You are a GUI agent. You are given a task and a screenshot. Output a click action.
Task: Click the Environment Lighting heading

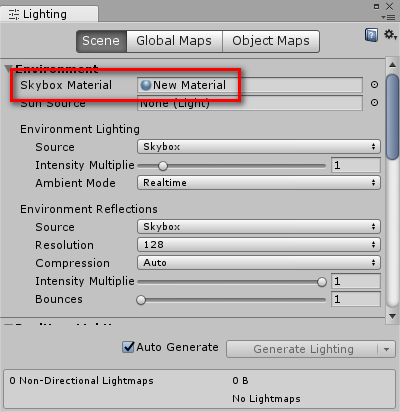point(80,129)
